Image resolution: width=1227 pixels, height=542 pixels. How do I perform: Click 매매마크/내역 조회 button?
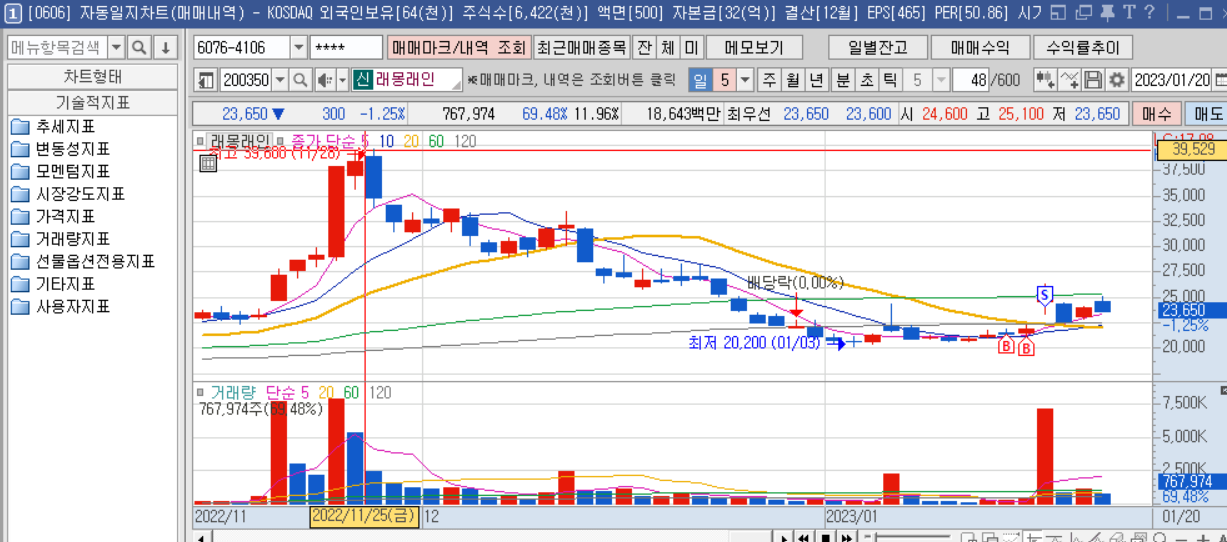coord(459,48)
